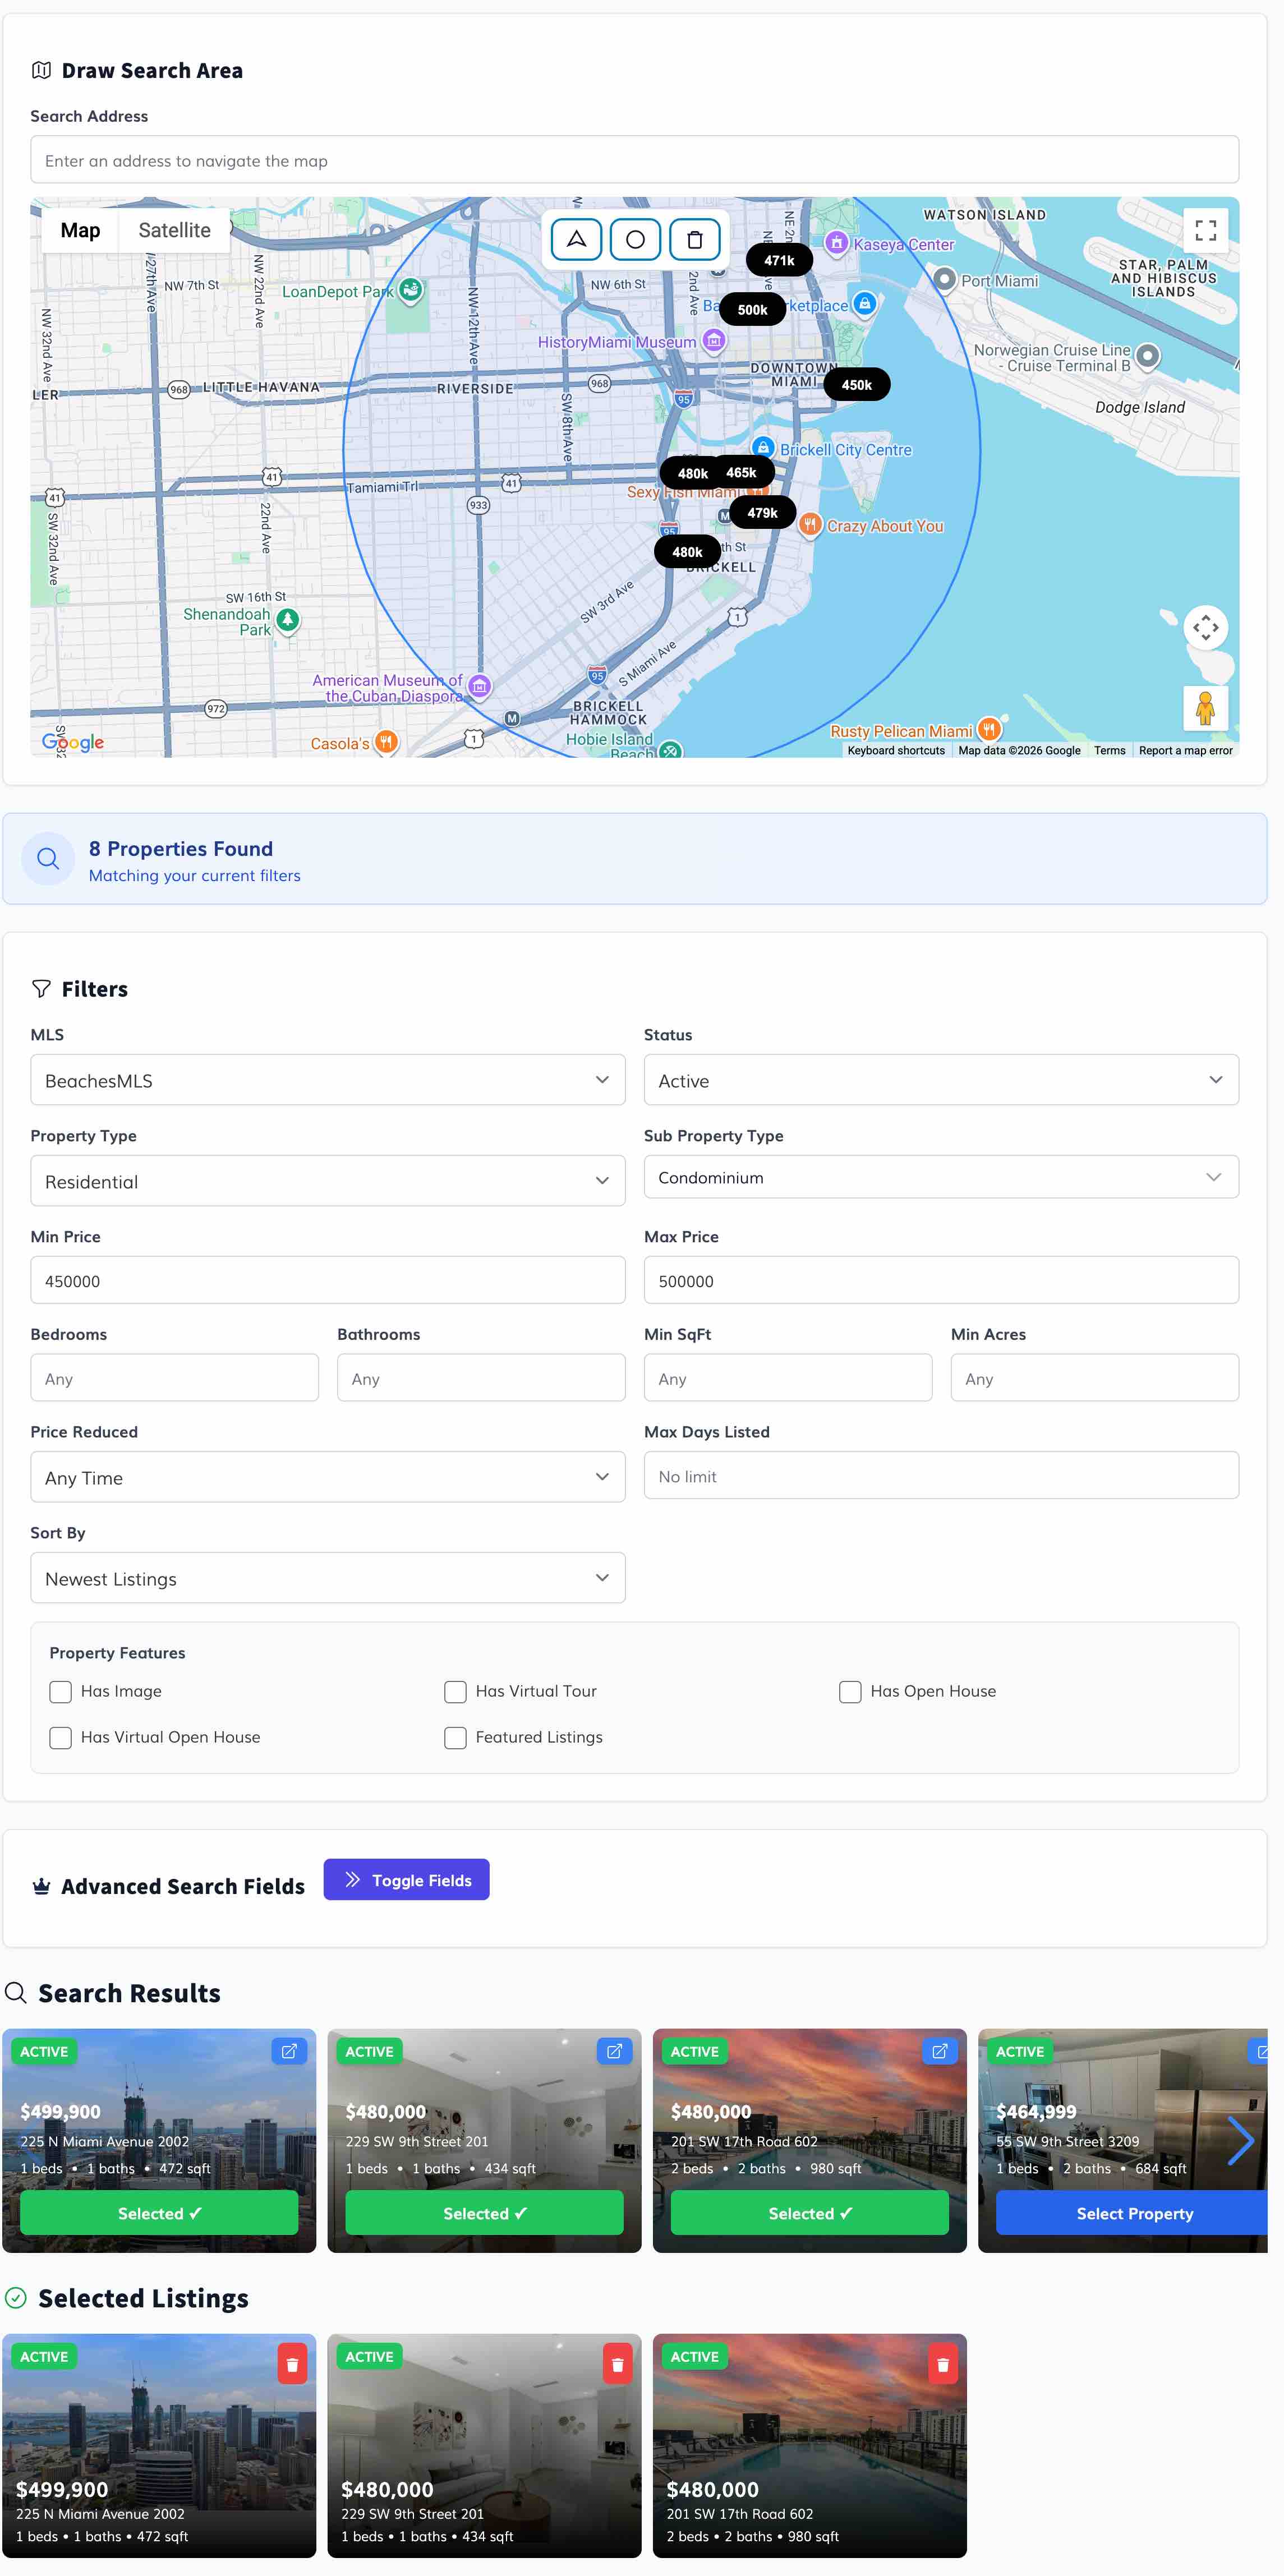Open 229 SW 9th Street listing external link

[614, 2051]
